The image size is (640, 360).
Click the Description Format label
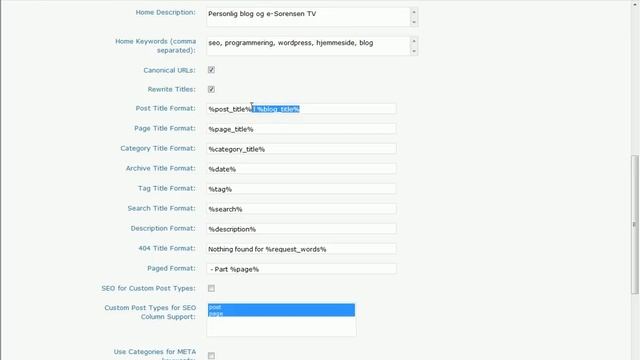point(163,228)
